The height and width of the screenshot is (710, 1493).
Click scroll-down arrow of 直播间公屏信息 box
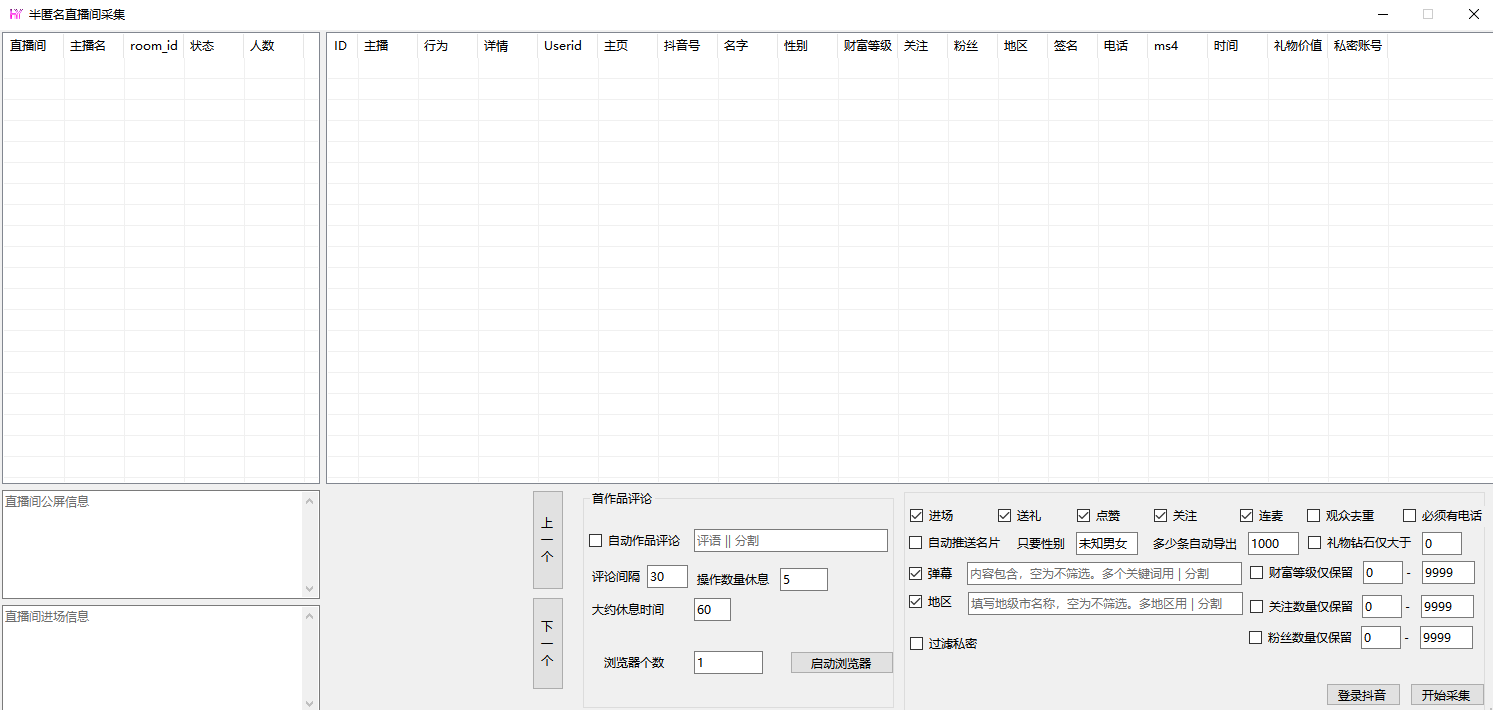(310, 589)
